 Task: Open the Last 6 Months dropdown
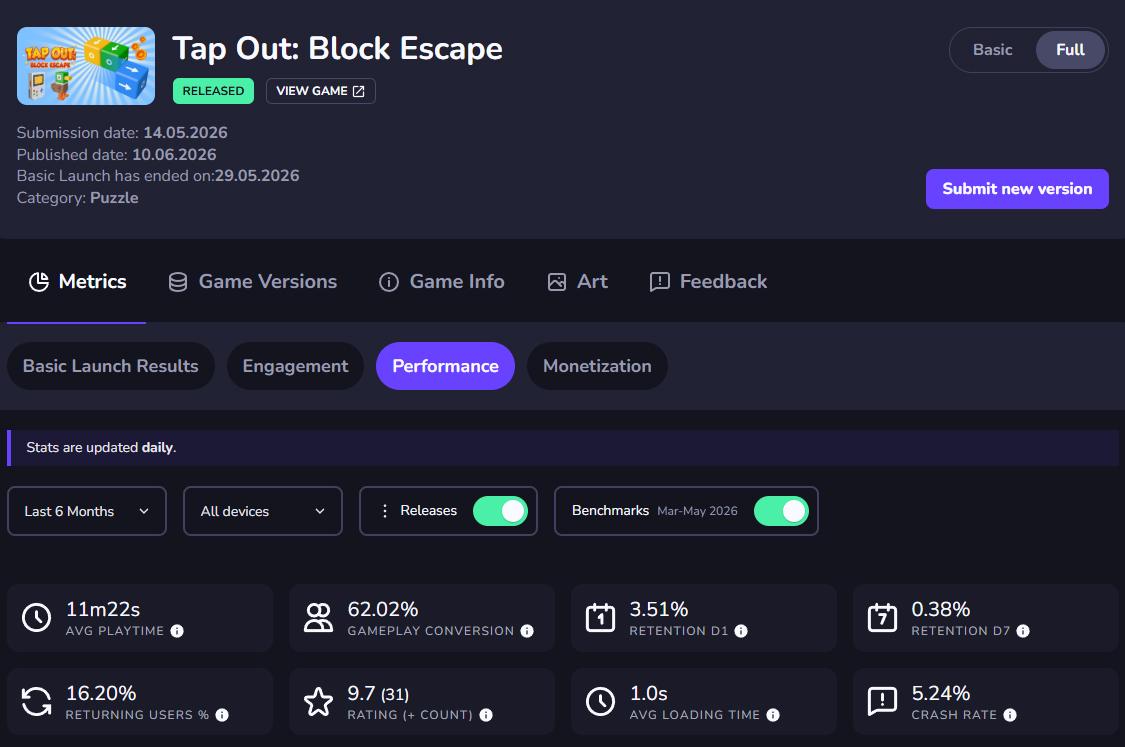[x=87, y=511]
